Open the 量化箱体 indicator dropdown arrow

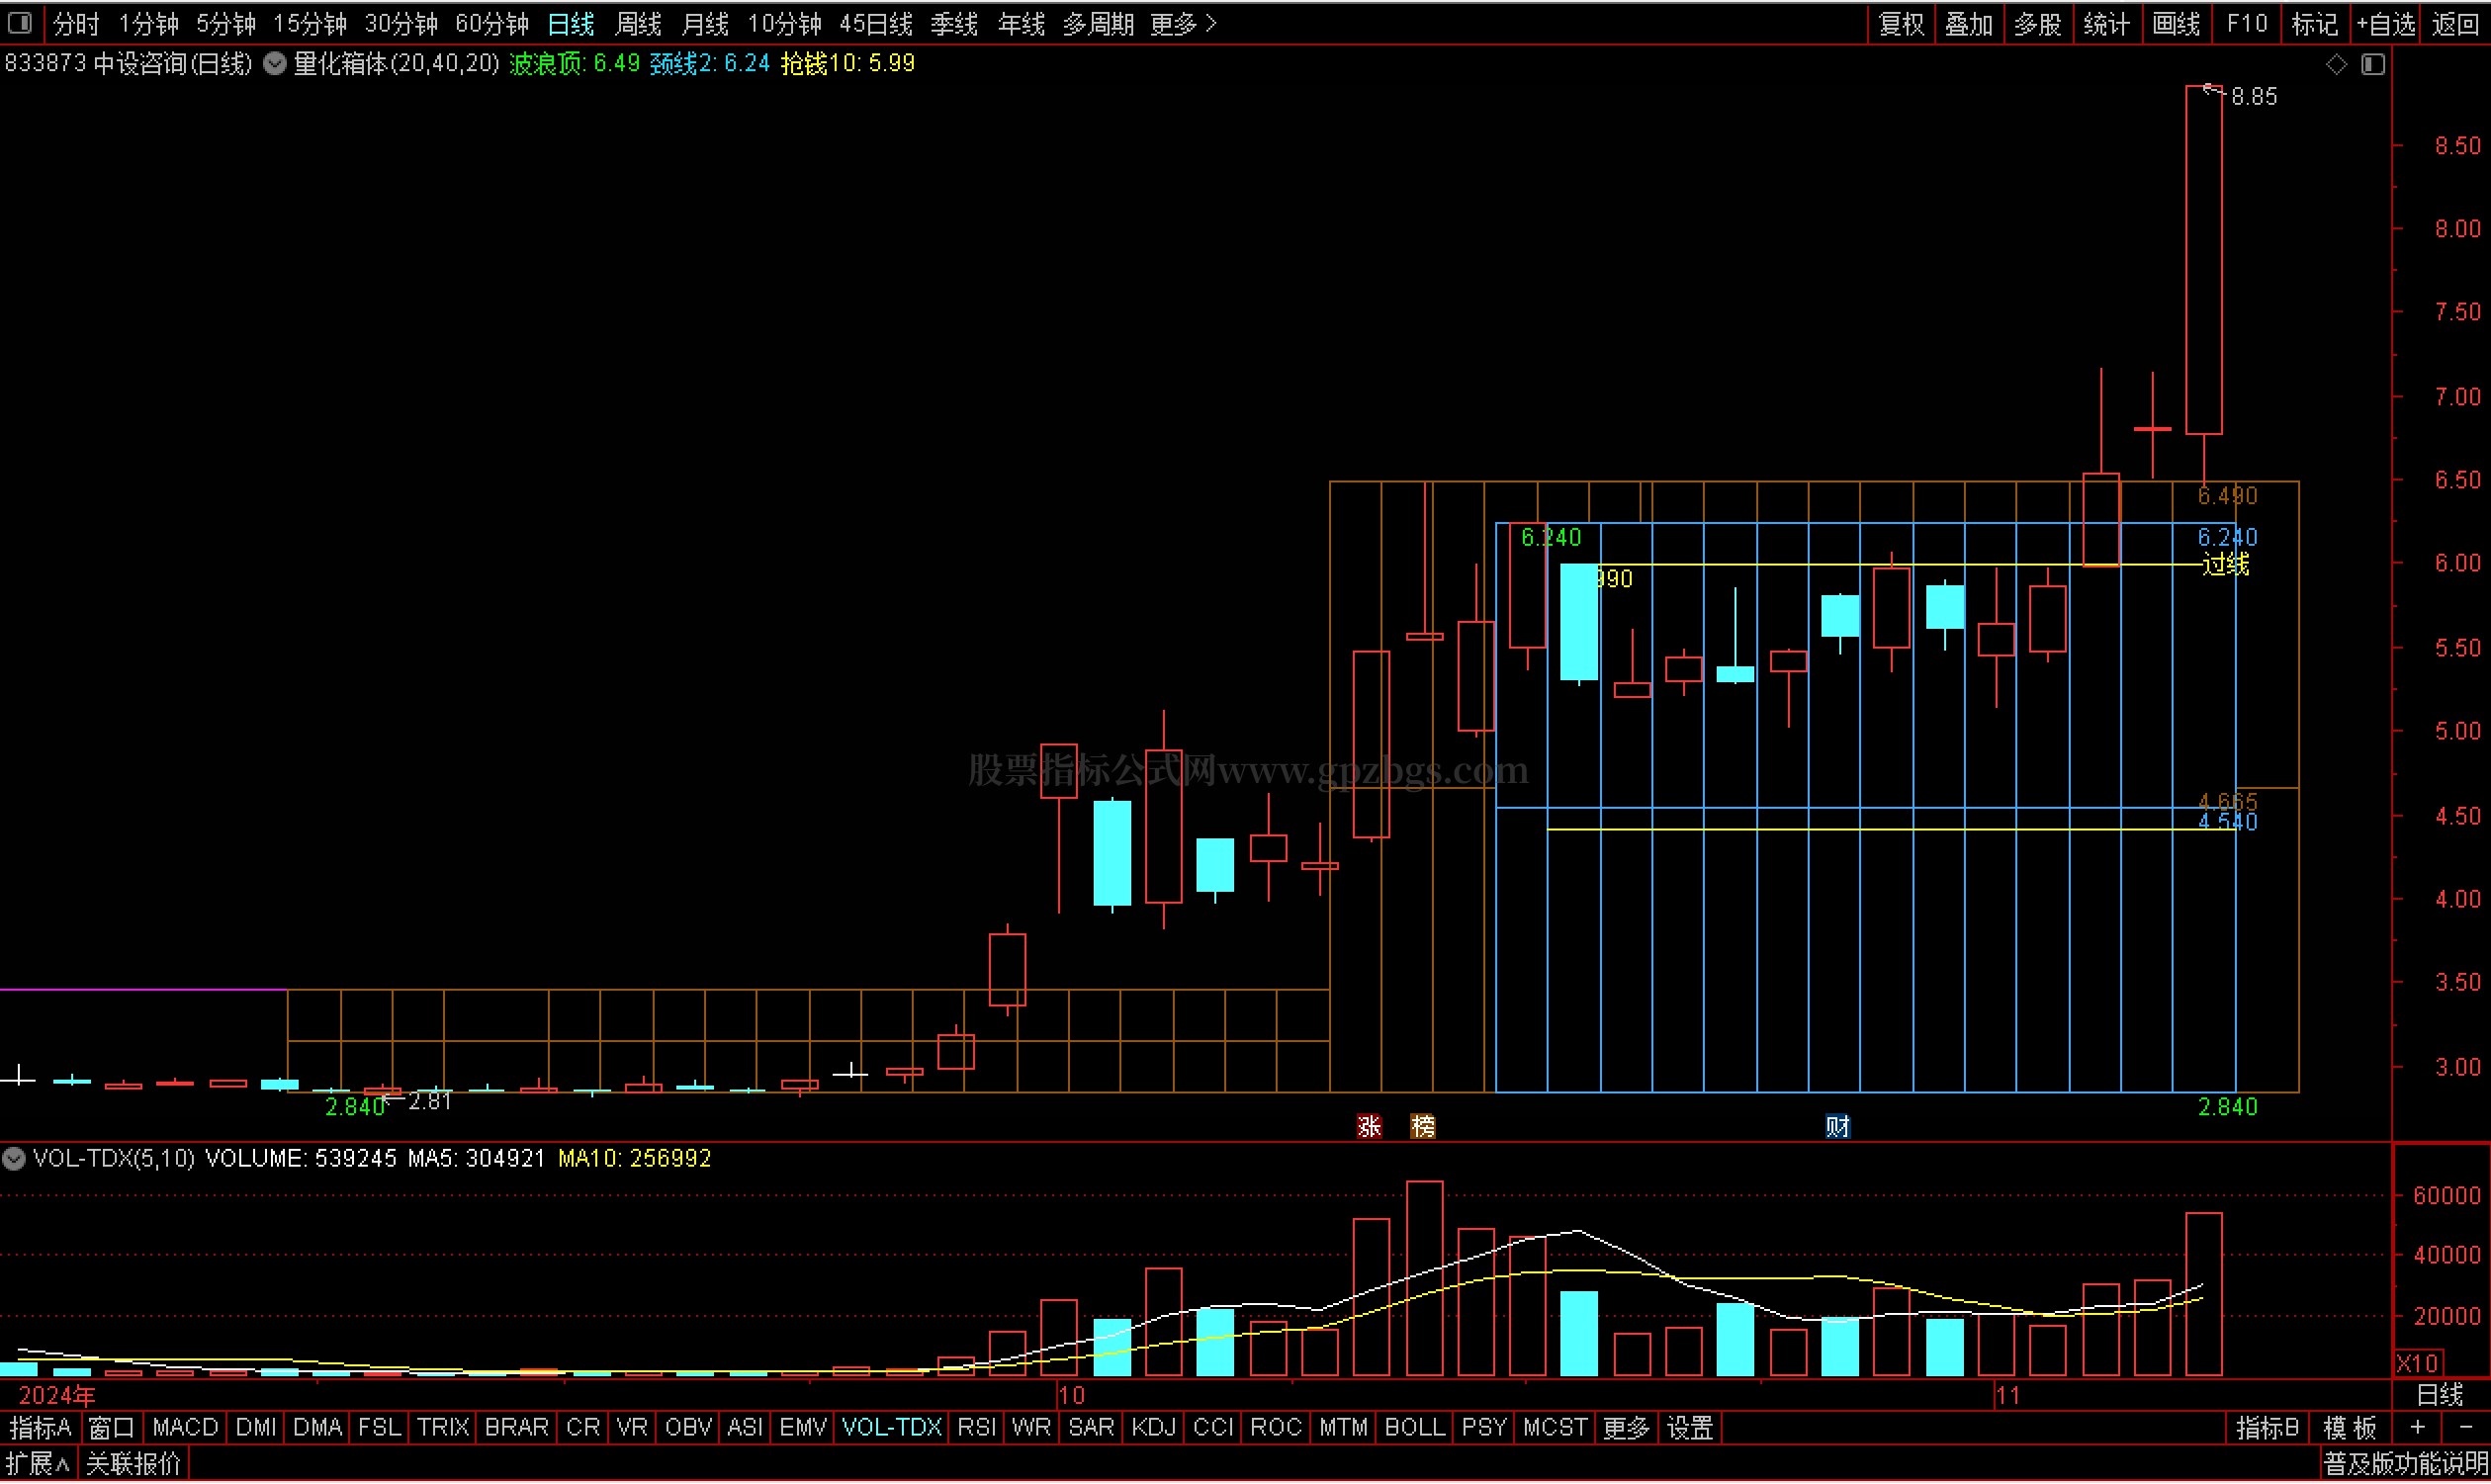tap(274, 64)
